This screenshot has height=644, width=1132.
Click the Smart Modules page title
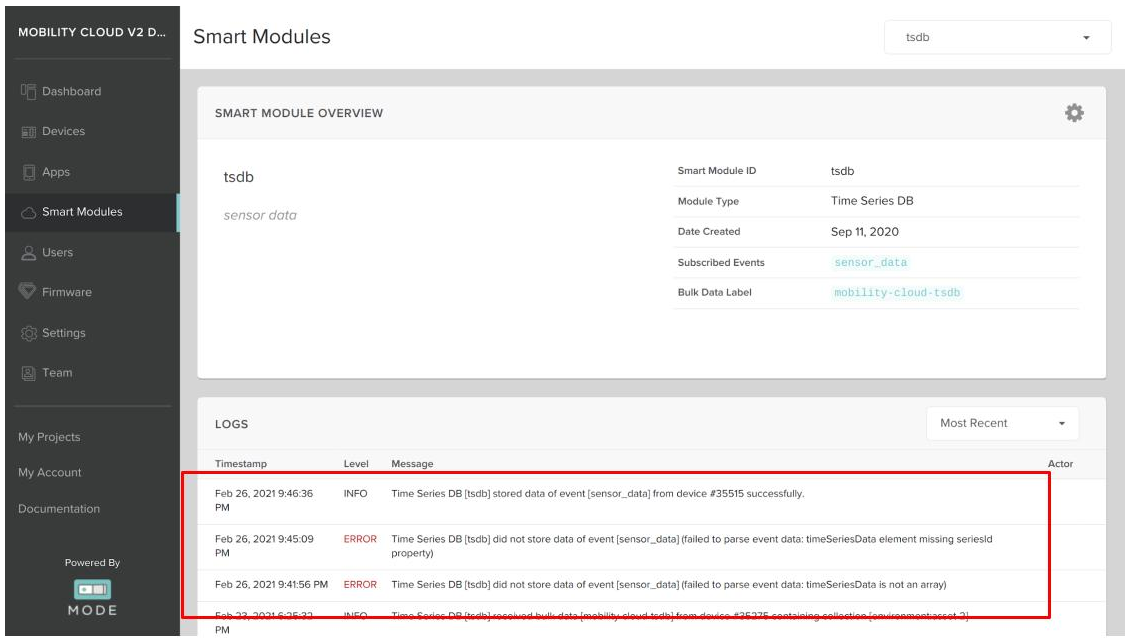coord(262,37)
